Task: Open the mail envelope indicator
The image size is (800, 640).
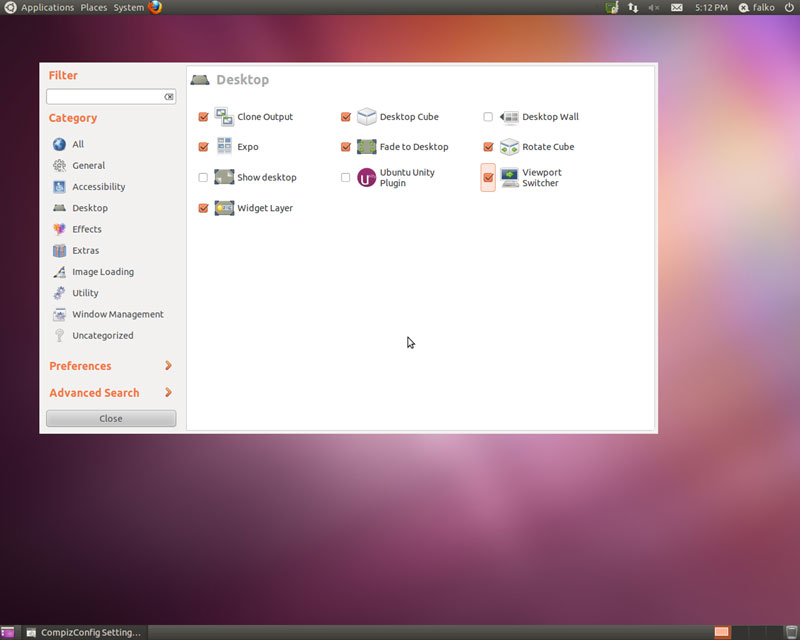Action: pos(677,7)
